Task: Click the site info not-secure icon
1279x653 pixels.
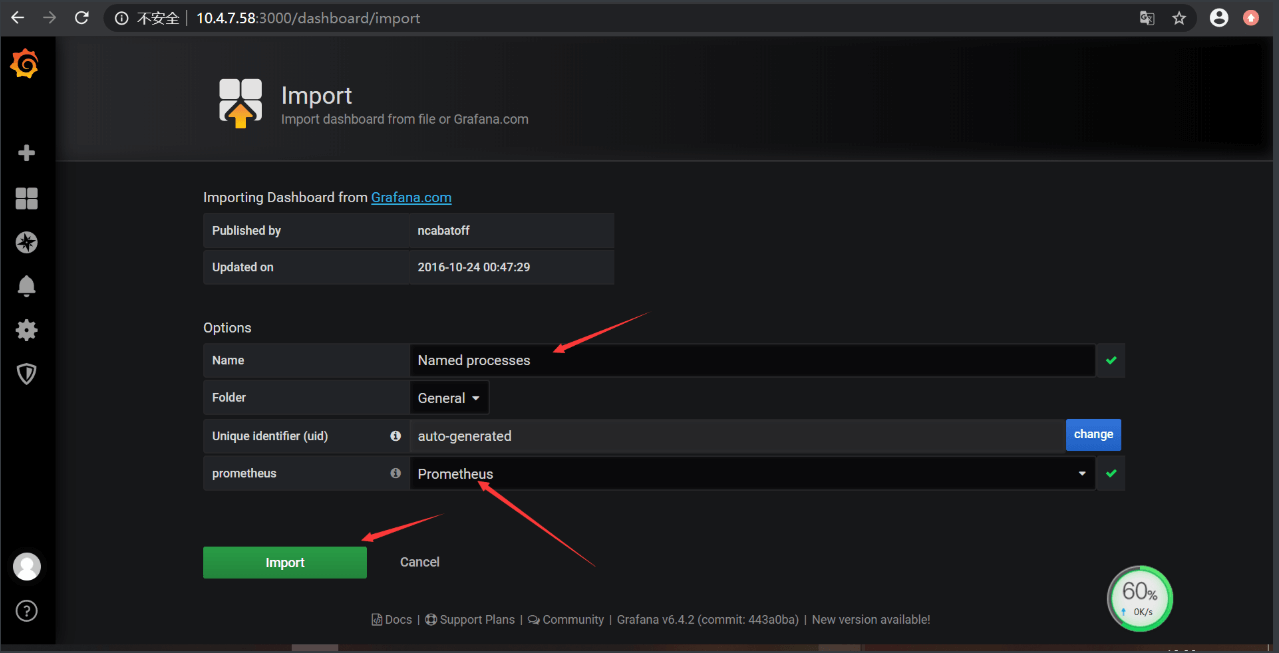Action: click(121, 18)
